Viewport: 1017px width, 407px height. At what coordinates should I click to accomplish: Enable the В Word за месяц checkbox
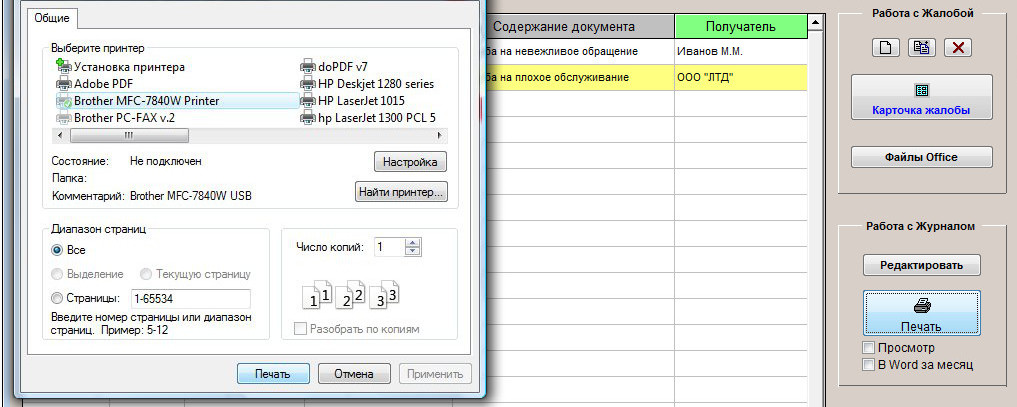[x=868, y=364]
